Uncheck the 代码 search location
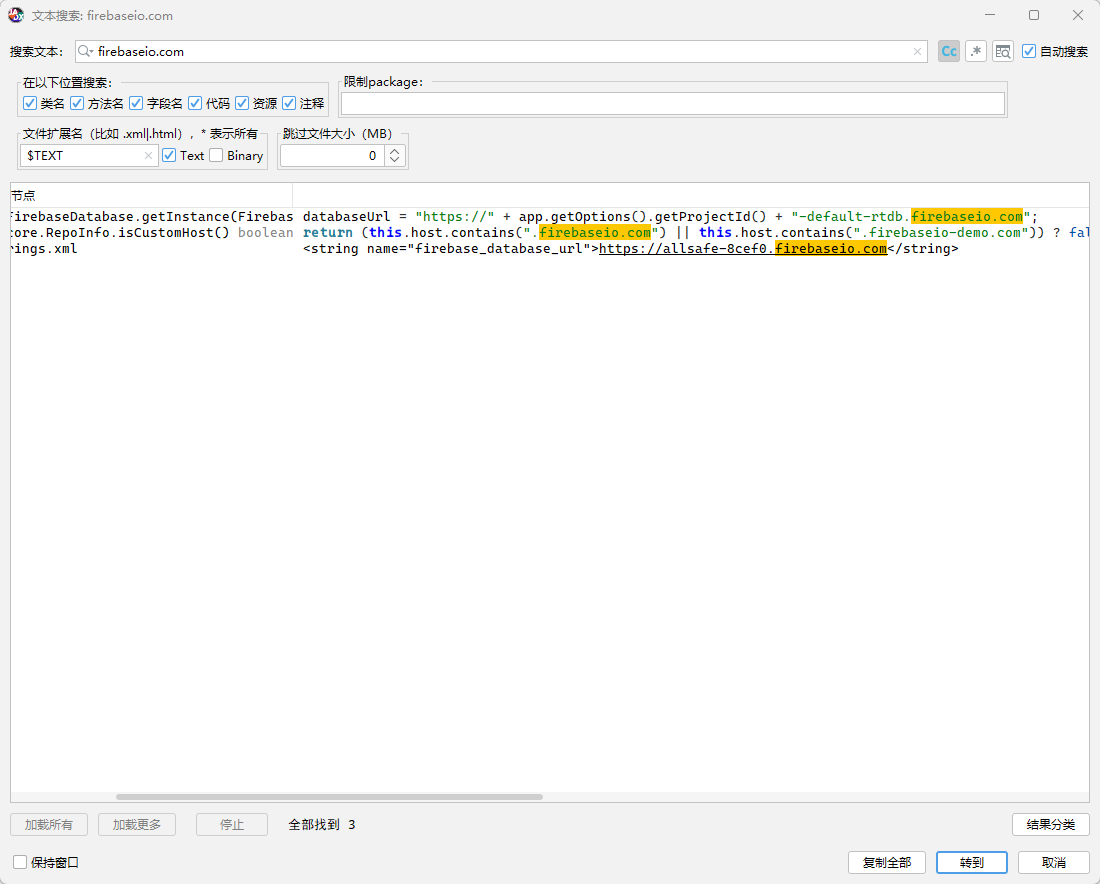1100x884 pixels. (195, 103)
